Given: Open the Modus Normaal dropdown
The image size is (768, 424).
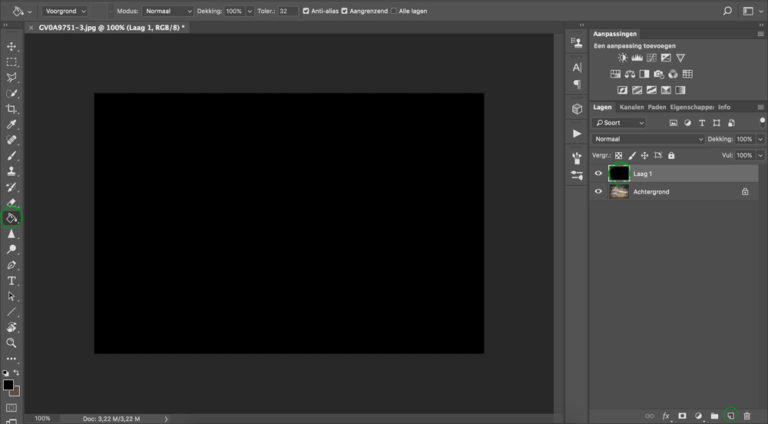Looking at the screenshot, I should coord(168,11).
